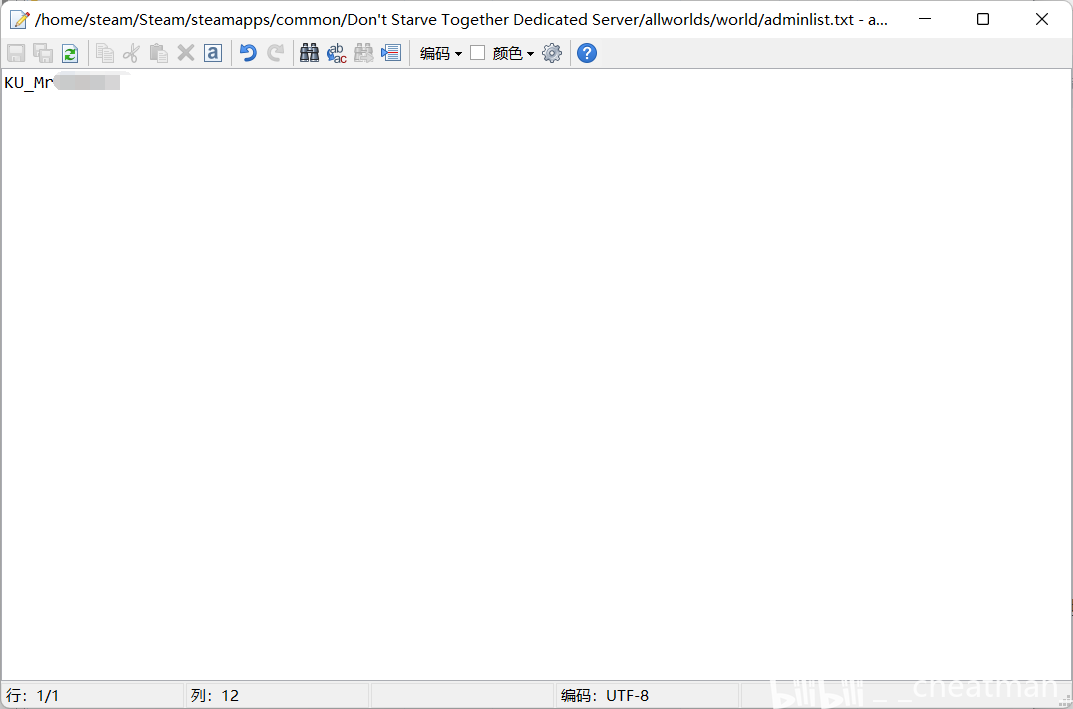This screenshot has height=709, width=1073.
Task: Cut selection using the scissors icon
Action: (x=131, y=53)
